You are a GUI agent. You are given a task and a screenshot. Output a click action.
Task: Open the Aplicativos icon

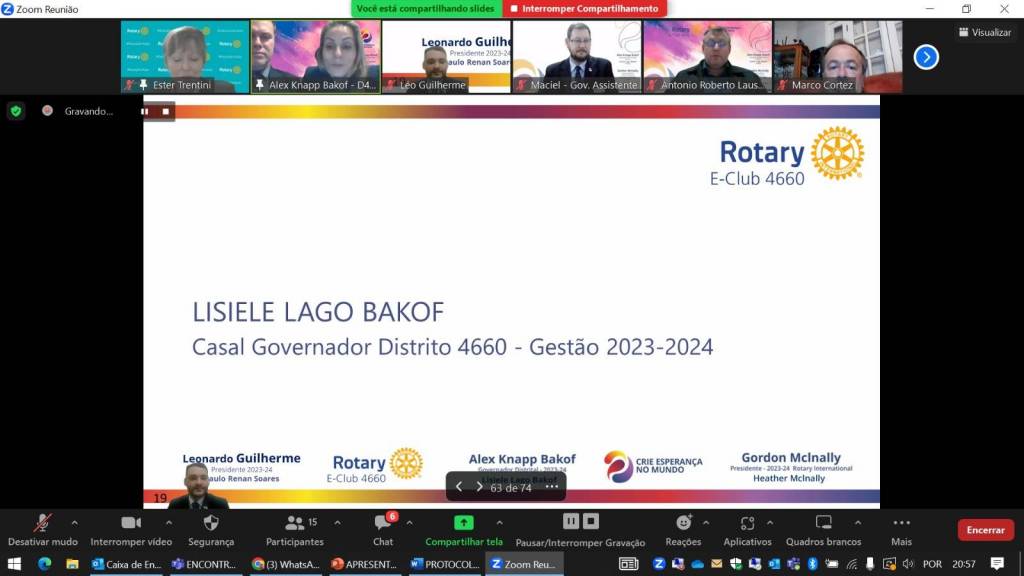click(747, 523)
